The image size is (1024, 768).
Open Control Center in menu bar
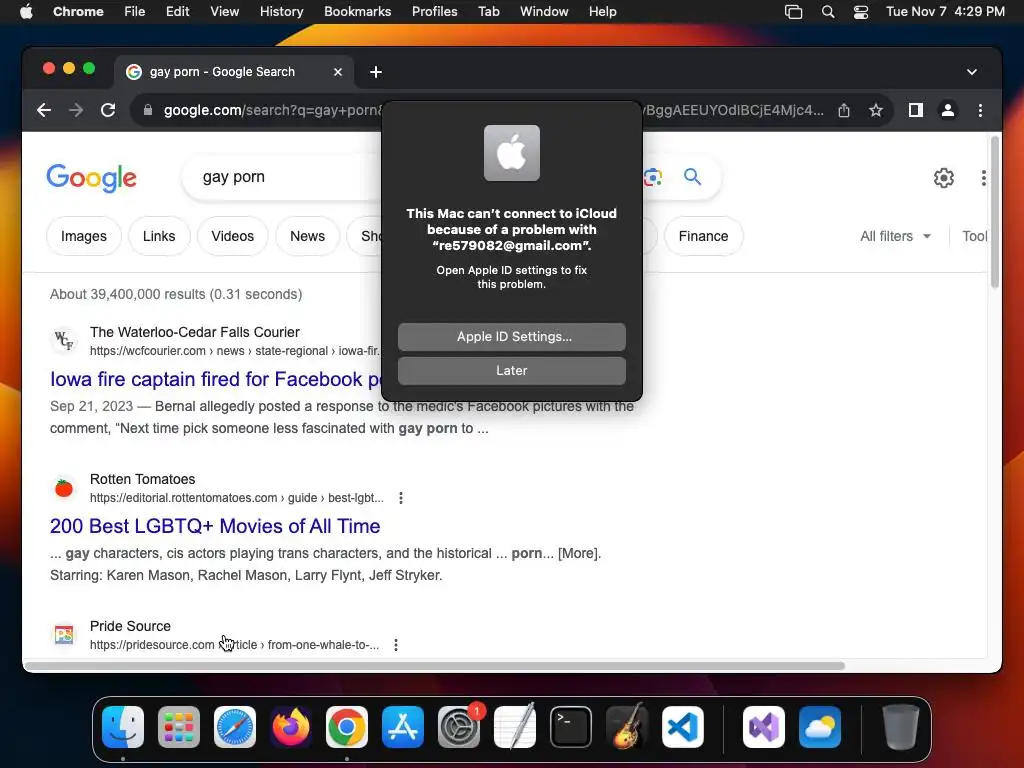[861, 11]
